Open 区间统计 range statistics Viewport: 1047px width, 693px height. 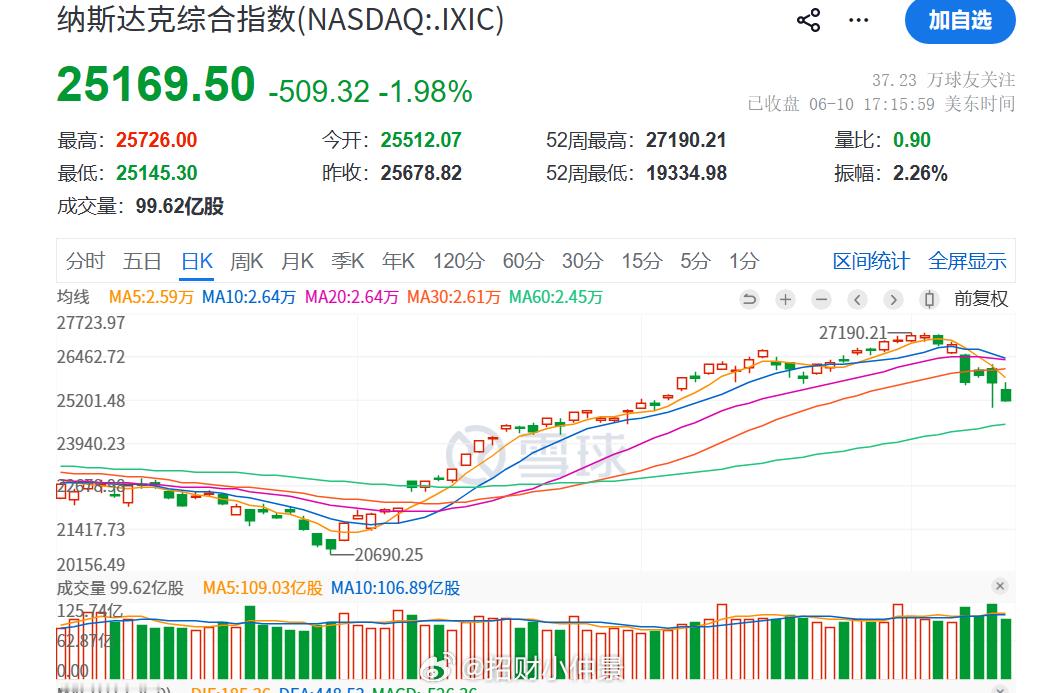click(x=871, y=261)
